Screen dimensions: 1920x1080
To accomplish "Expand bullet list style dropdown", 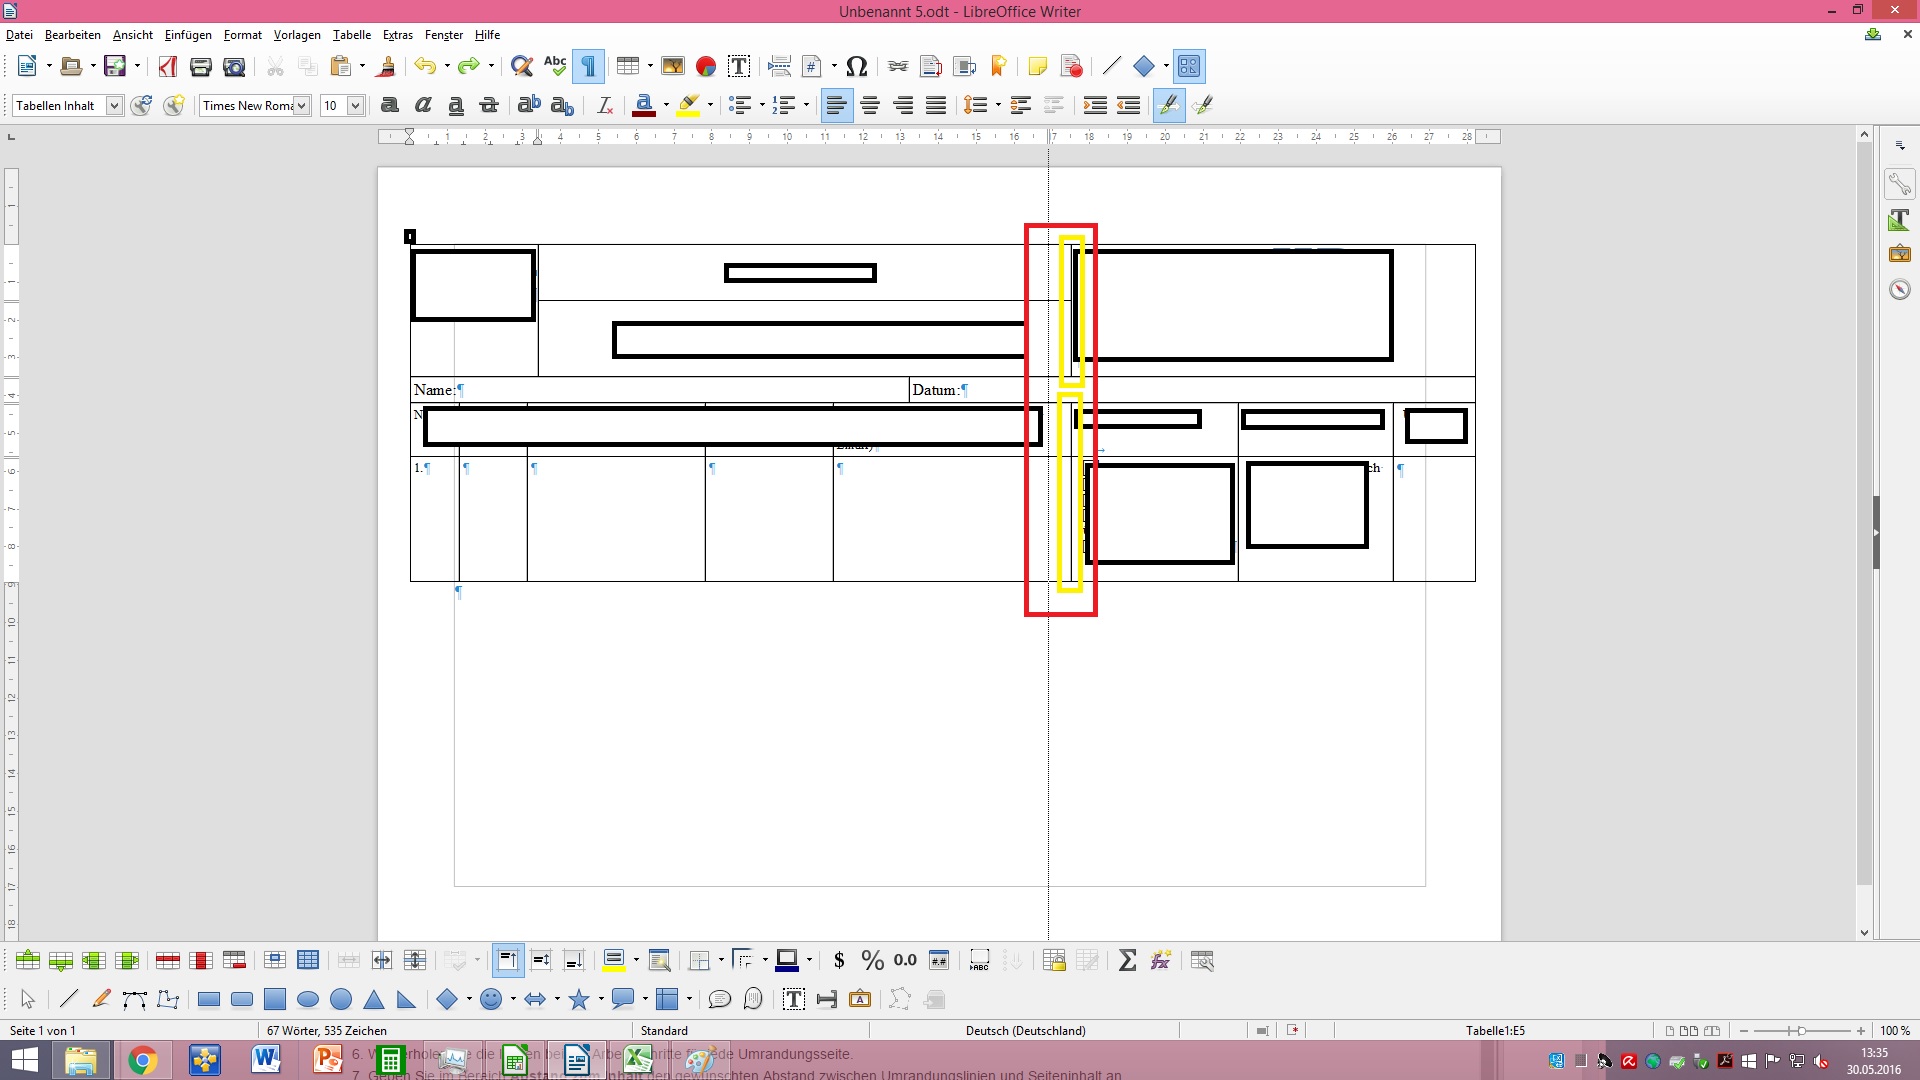I will (x=762, y=105).
